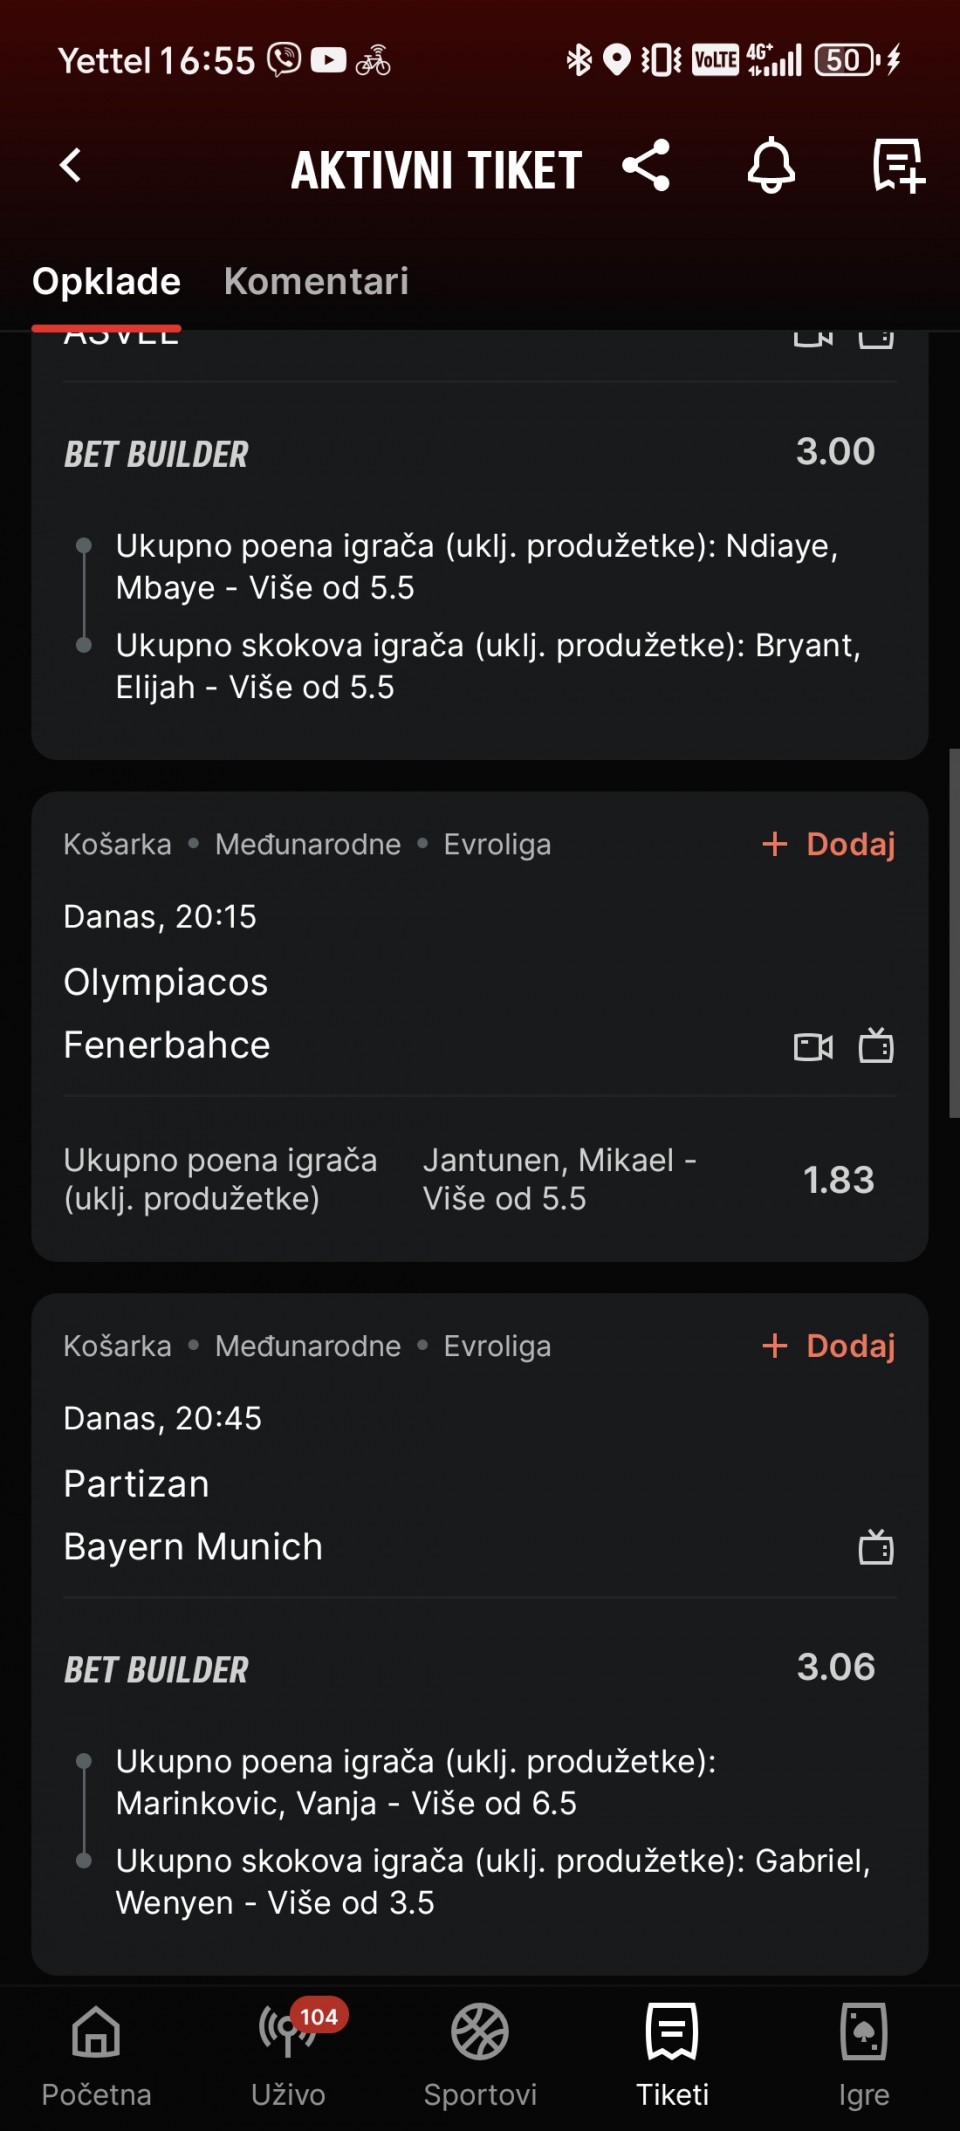
Task: Open the Partizan vs Bayern Munich match
Action: (193, 1515)
